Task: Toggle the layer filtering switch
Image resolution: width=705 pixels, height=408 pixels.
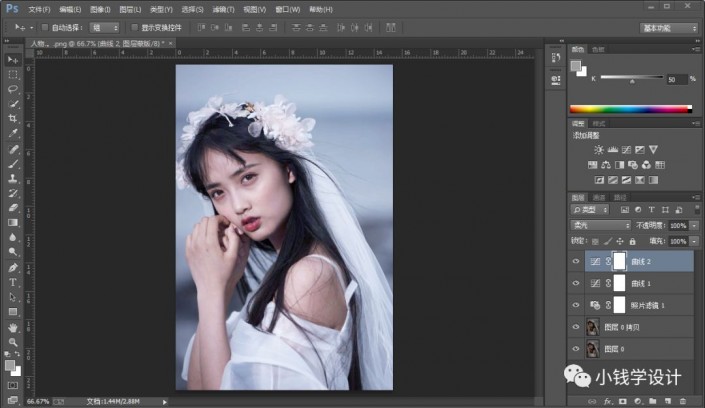Action: pyautogui.click(x=697, y=210)
